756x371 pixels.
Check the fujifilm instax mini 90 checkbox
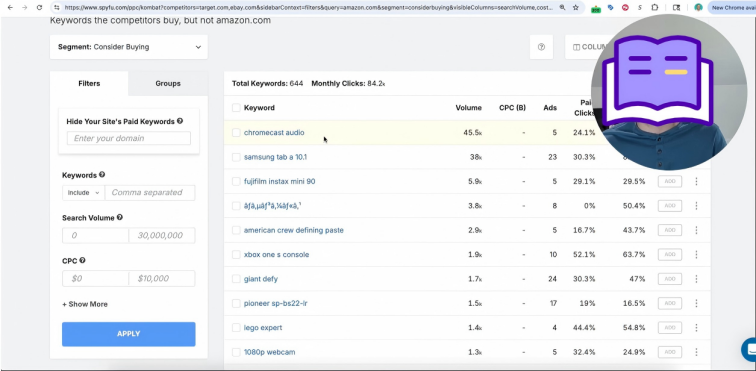pos(236,181)
